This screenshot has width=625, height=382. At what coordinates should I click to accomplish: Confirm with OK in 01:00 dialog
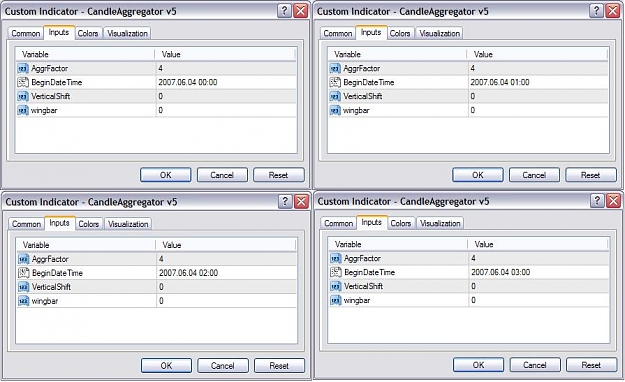pos(478,175)
